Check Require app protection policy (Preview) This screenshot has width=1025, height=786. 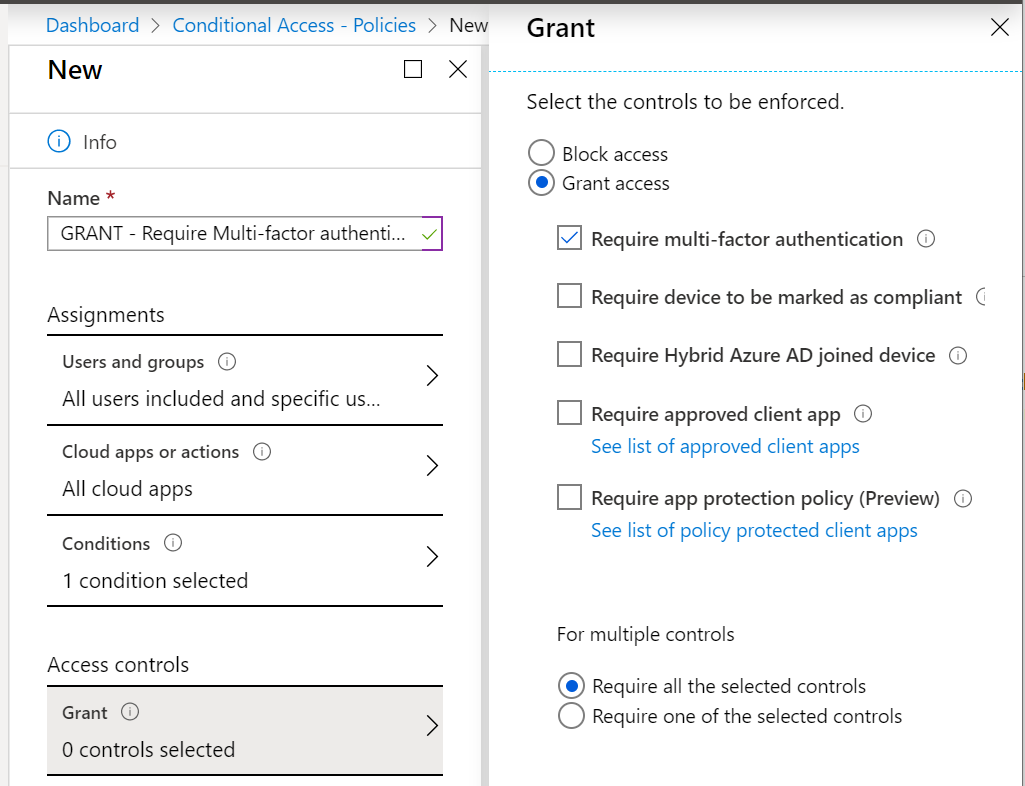coord(569,497)
